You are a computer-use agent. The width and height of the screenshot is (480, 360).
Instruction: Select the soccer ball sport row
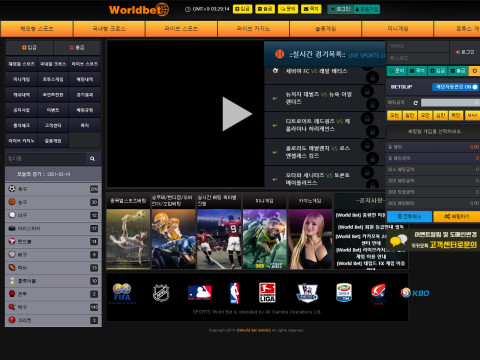[53, 189]
